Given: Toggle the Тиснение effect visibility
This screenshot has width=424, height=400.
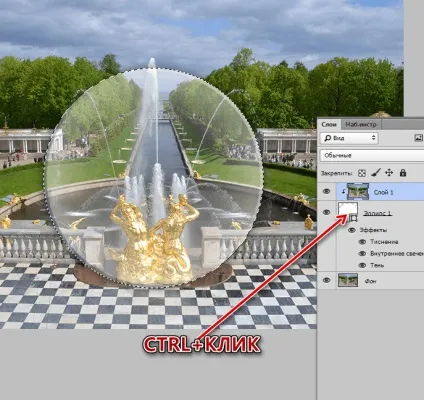Looking at the screenshot, I should point(362,242).
